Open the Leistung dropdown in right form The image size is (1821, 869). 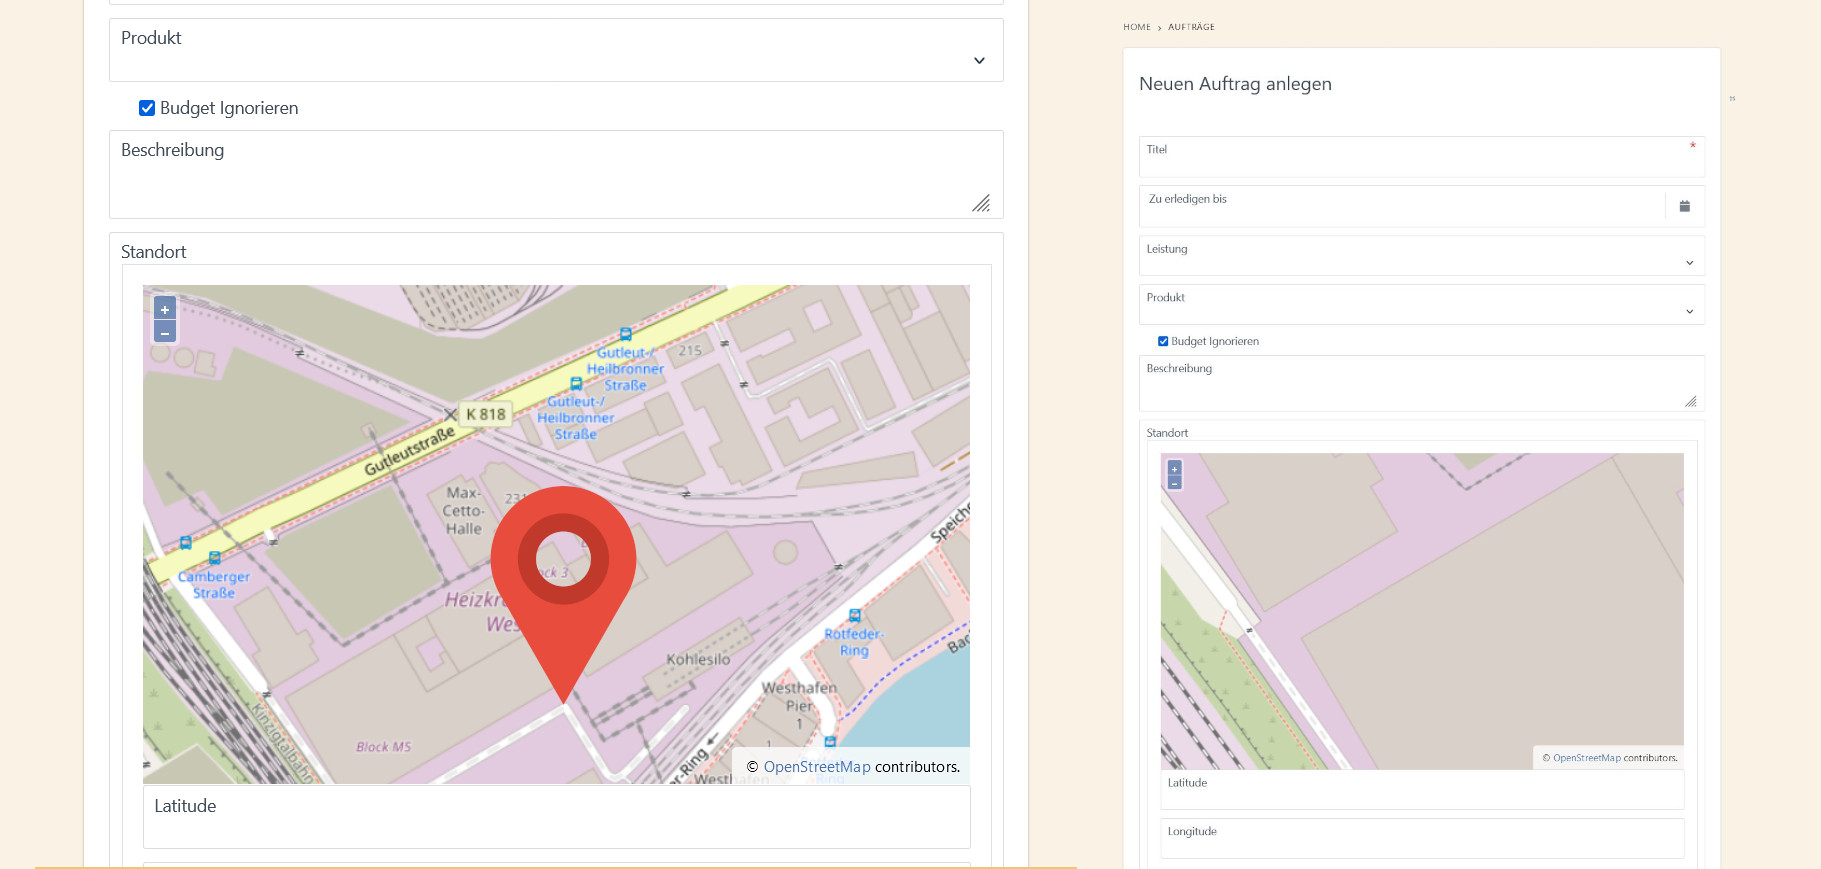[x=1421, y=256]
